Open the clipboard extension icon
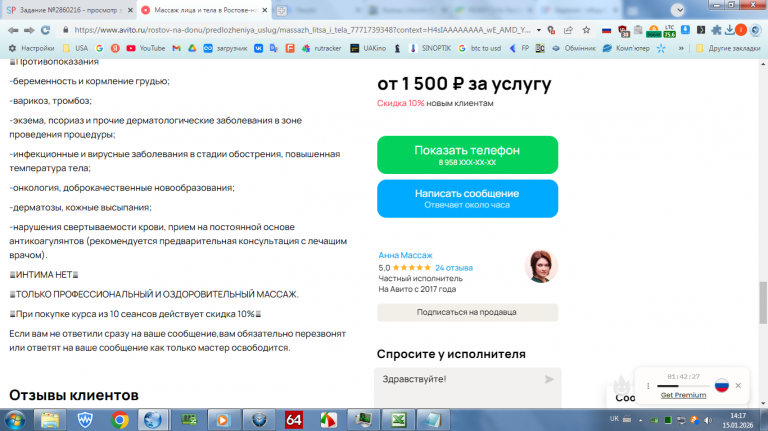Image resolution: width=768 pixels, height=431 pixels. pos(638,30)
